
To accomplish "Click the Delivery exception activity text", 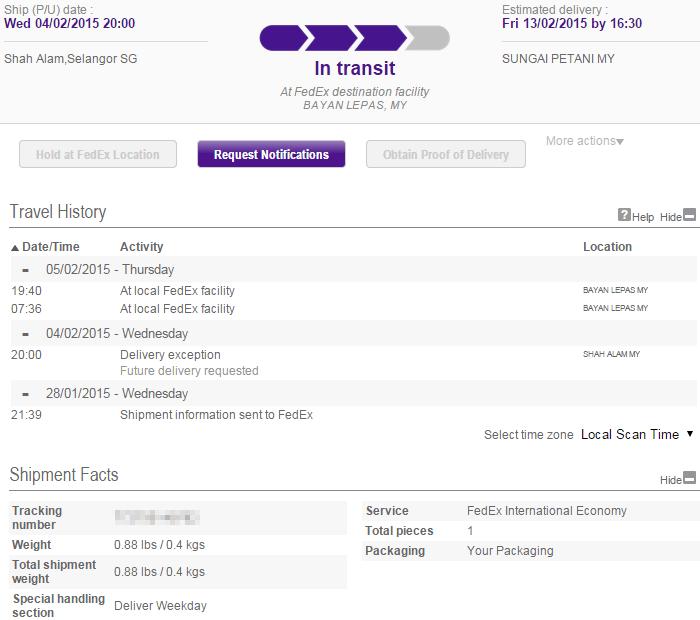I will 170,355.
